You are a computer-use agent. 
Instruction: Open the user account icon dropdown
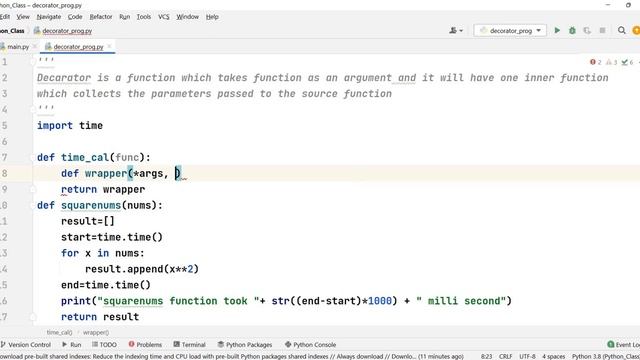coord(456,31)
